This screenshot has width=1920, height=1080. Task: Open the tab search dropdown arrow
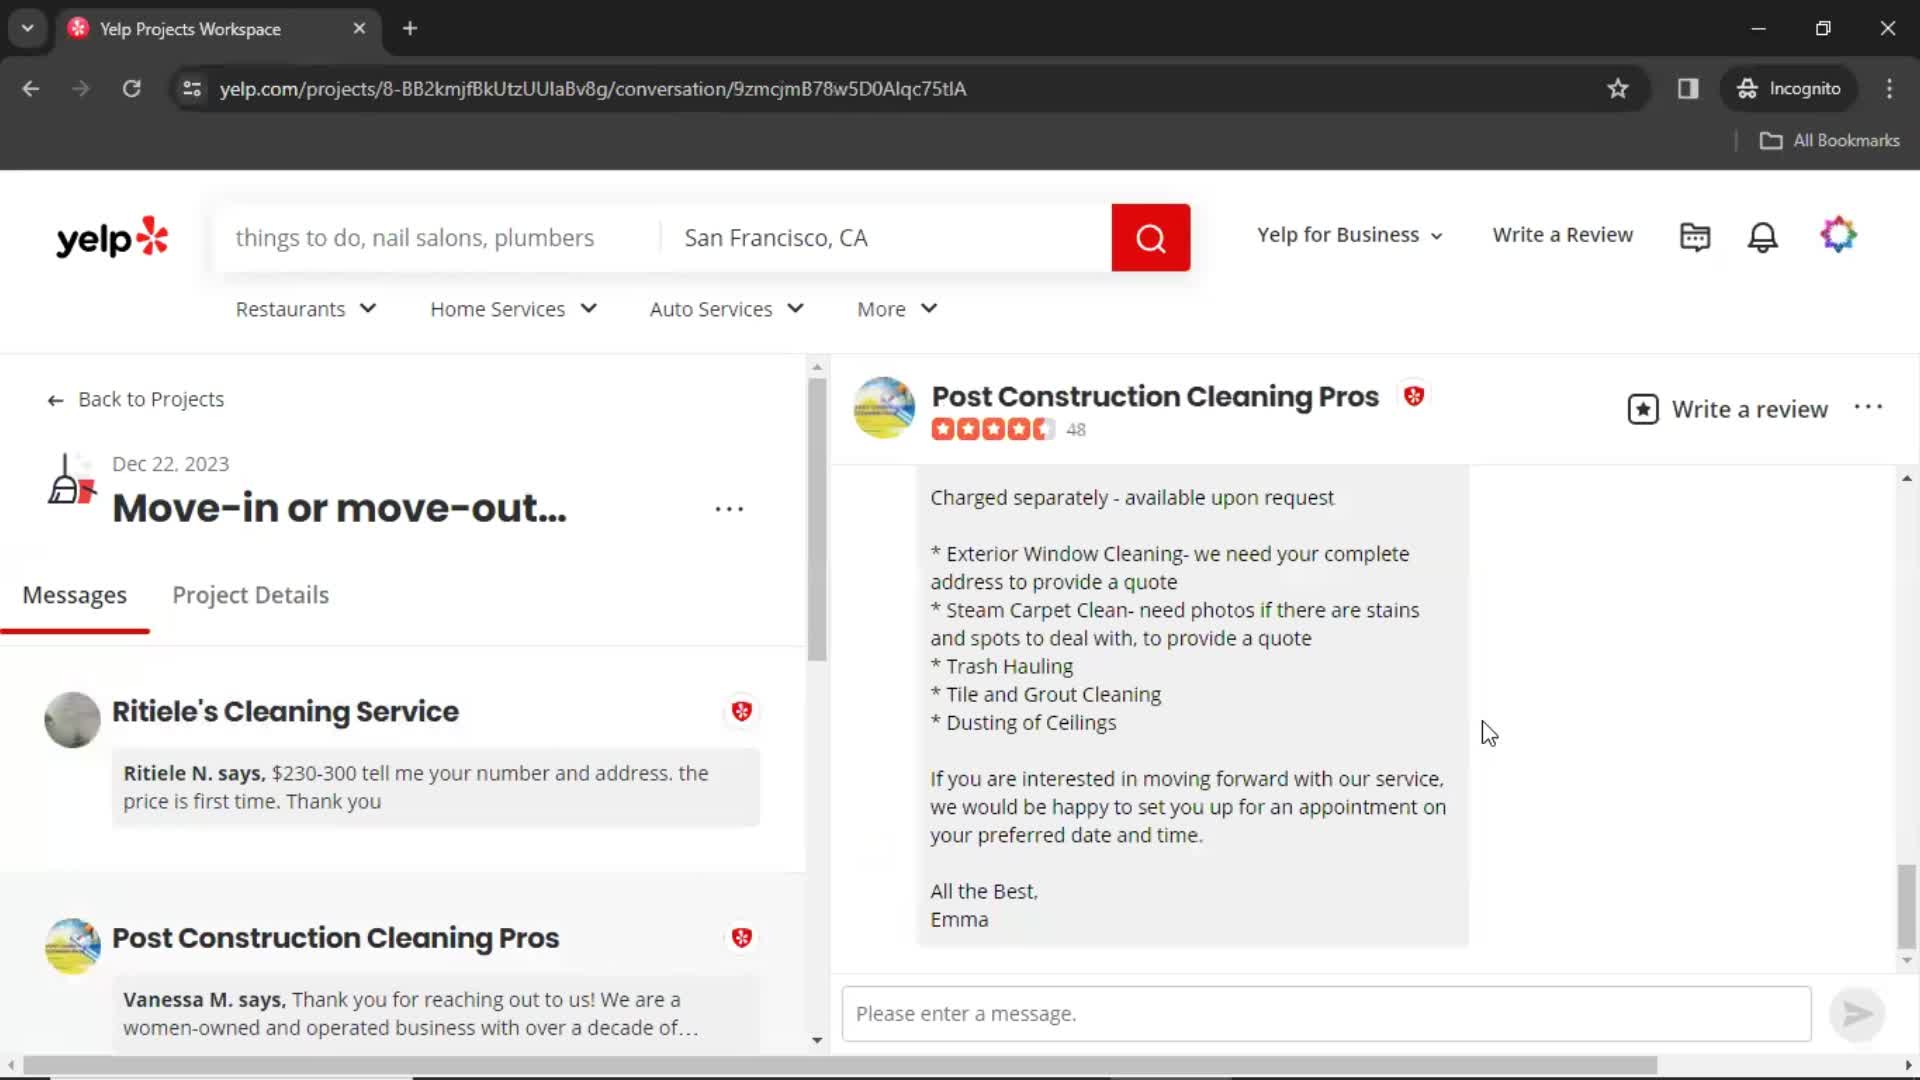pos(28,29)
